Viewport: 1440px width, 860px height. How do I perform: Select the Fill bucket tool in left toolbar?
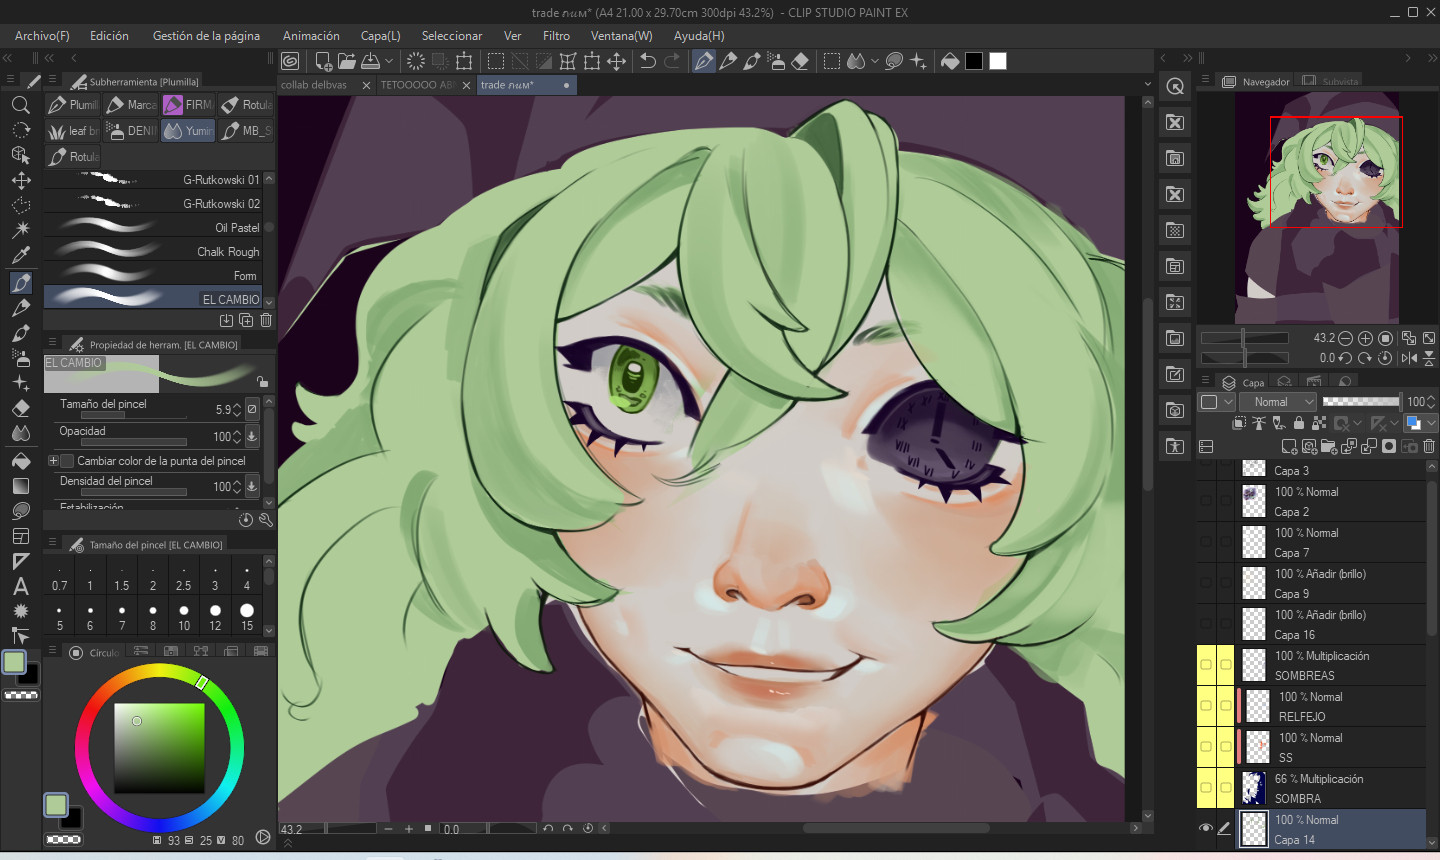point(20,460)
